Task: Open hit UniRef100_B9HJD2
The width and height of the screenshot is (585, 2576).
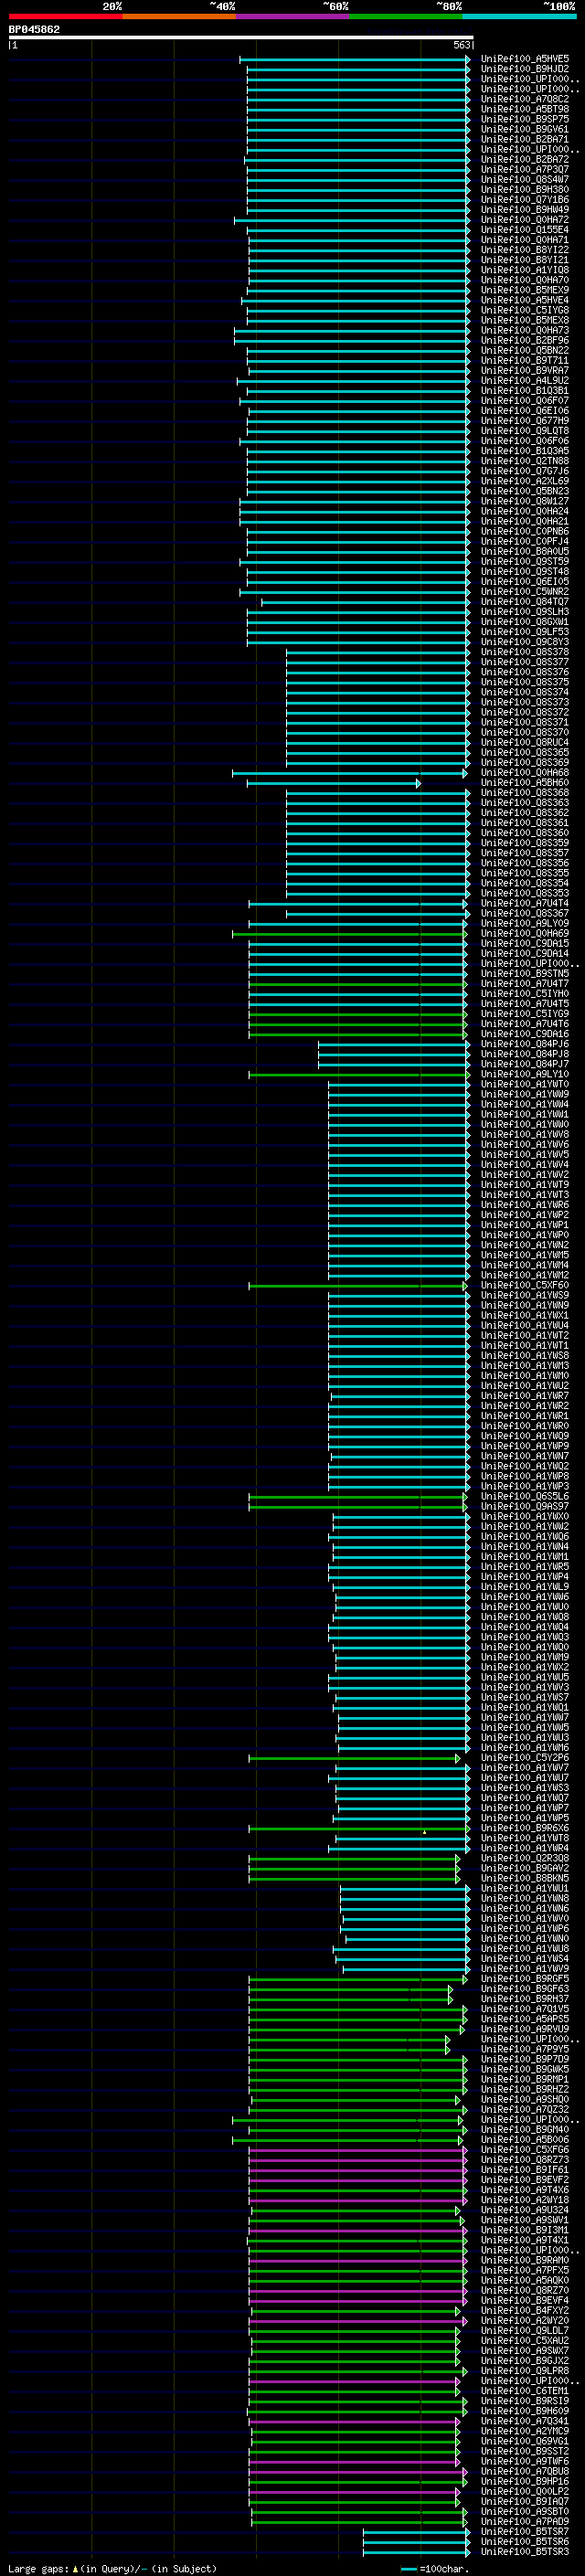Action: [x=524, y=69]
